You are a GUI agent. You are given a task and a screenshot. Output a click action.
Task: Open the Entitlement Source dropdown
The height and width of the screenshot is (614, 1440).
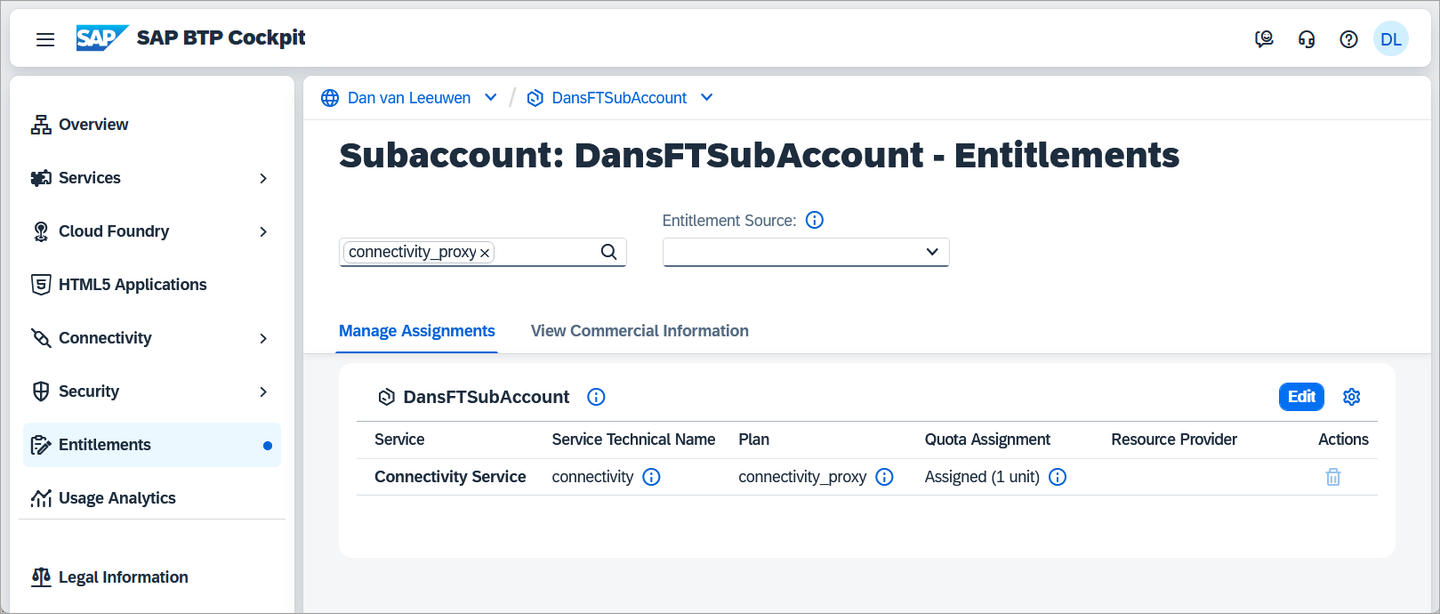[806, 252]
